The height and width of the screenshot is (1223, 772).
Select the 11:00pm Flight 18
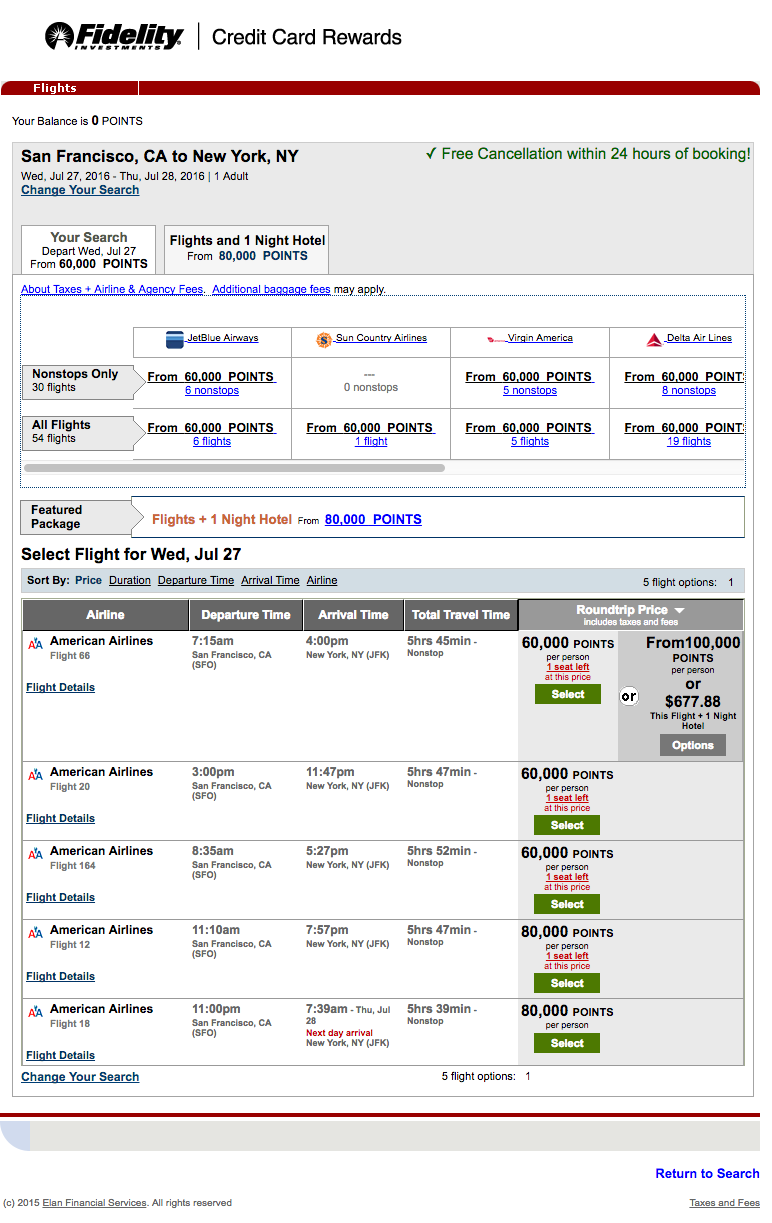(x=567, y=1043)
